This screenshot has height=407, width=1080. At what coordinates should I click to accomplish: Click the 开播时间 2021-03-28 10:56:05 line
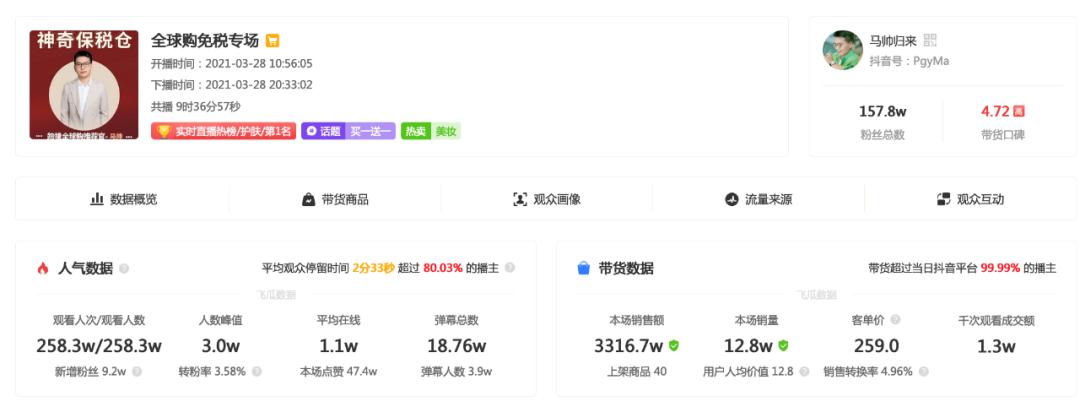click(231, 64)
